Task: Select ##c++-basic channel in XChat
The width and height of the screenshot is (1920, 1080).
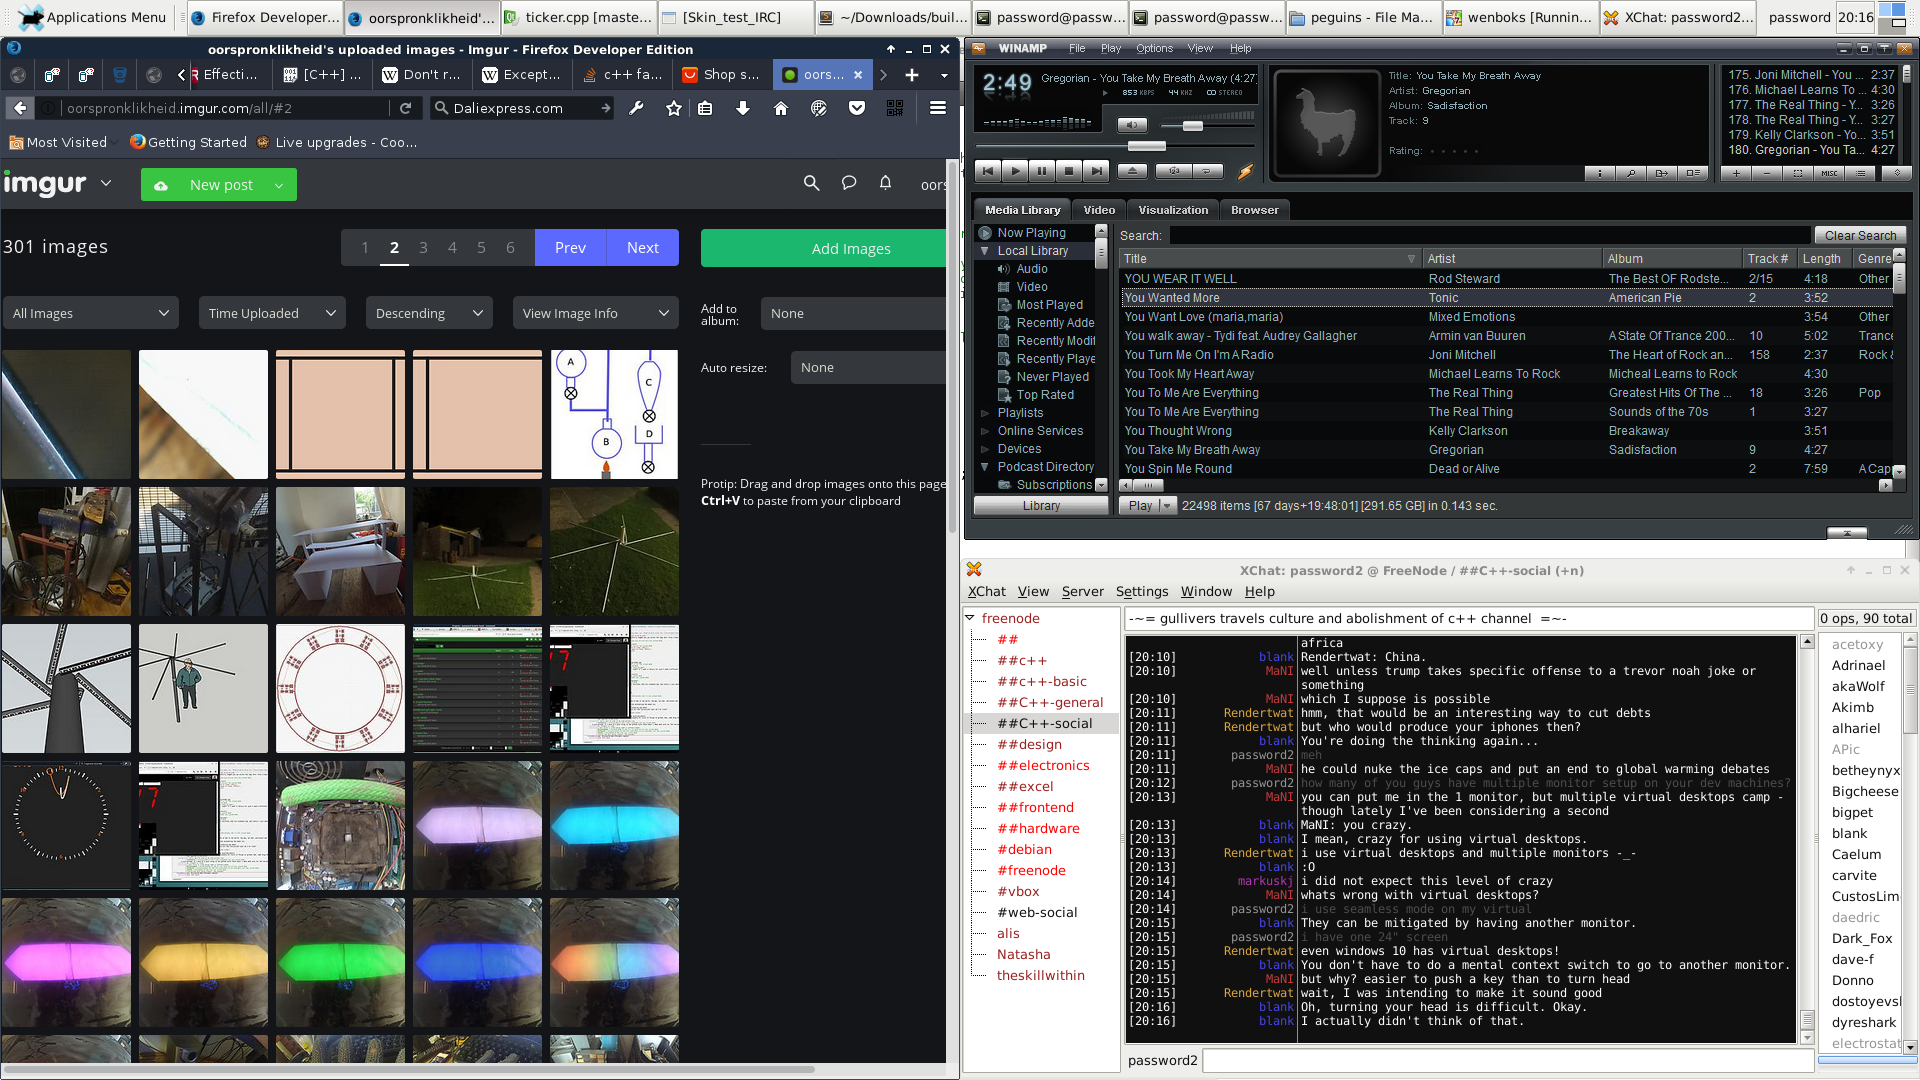Action: click(1041, 681)
